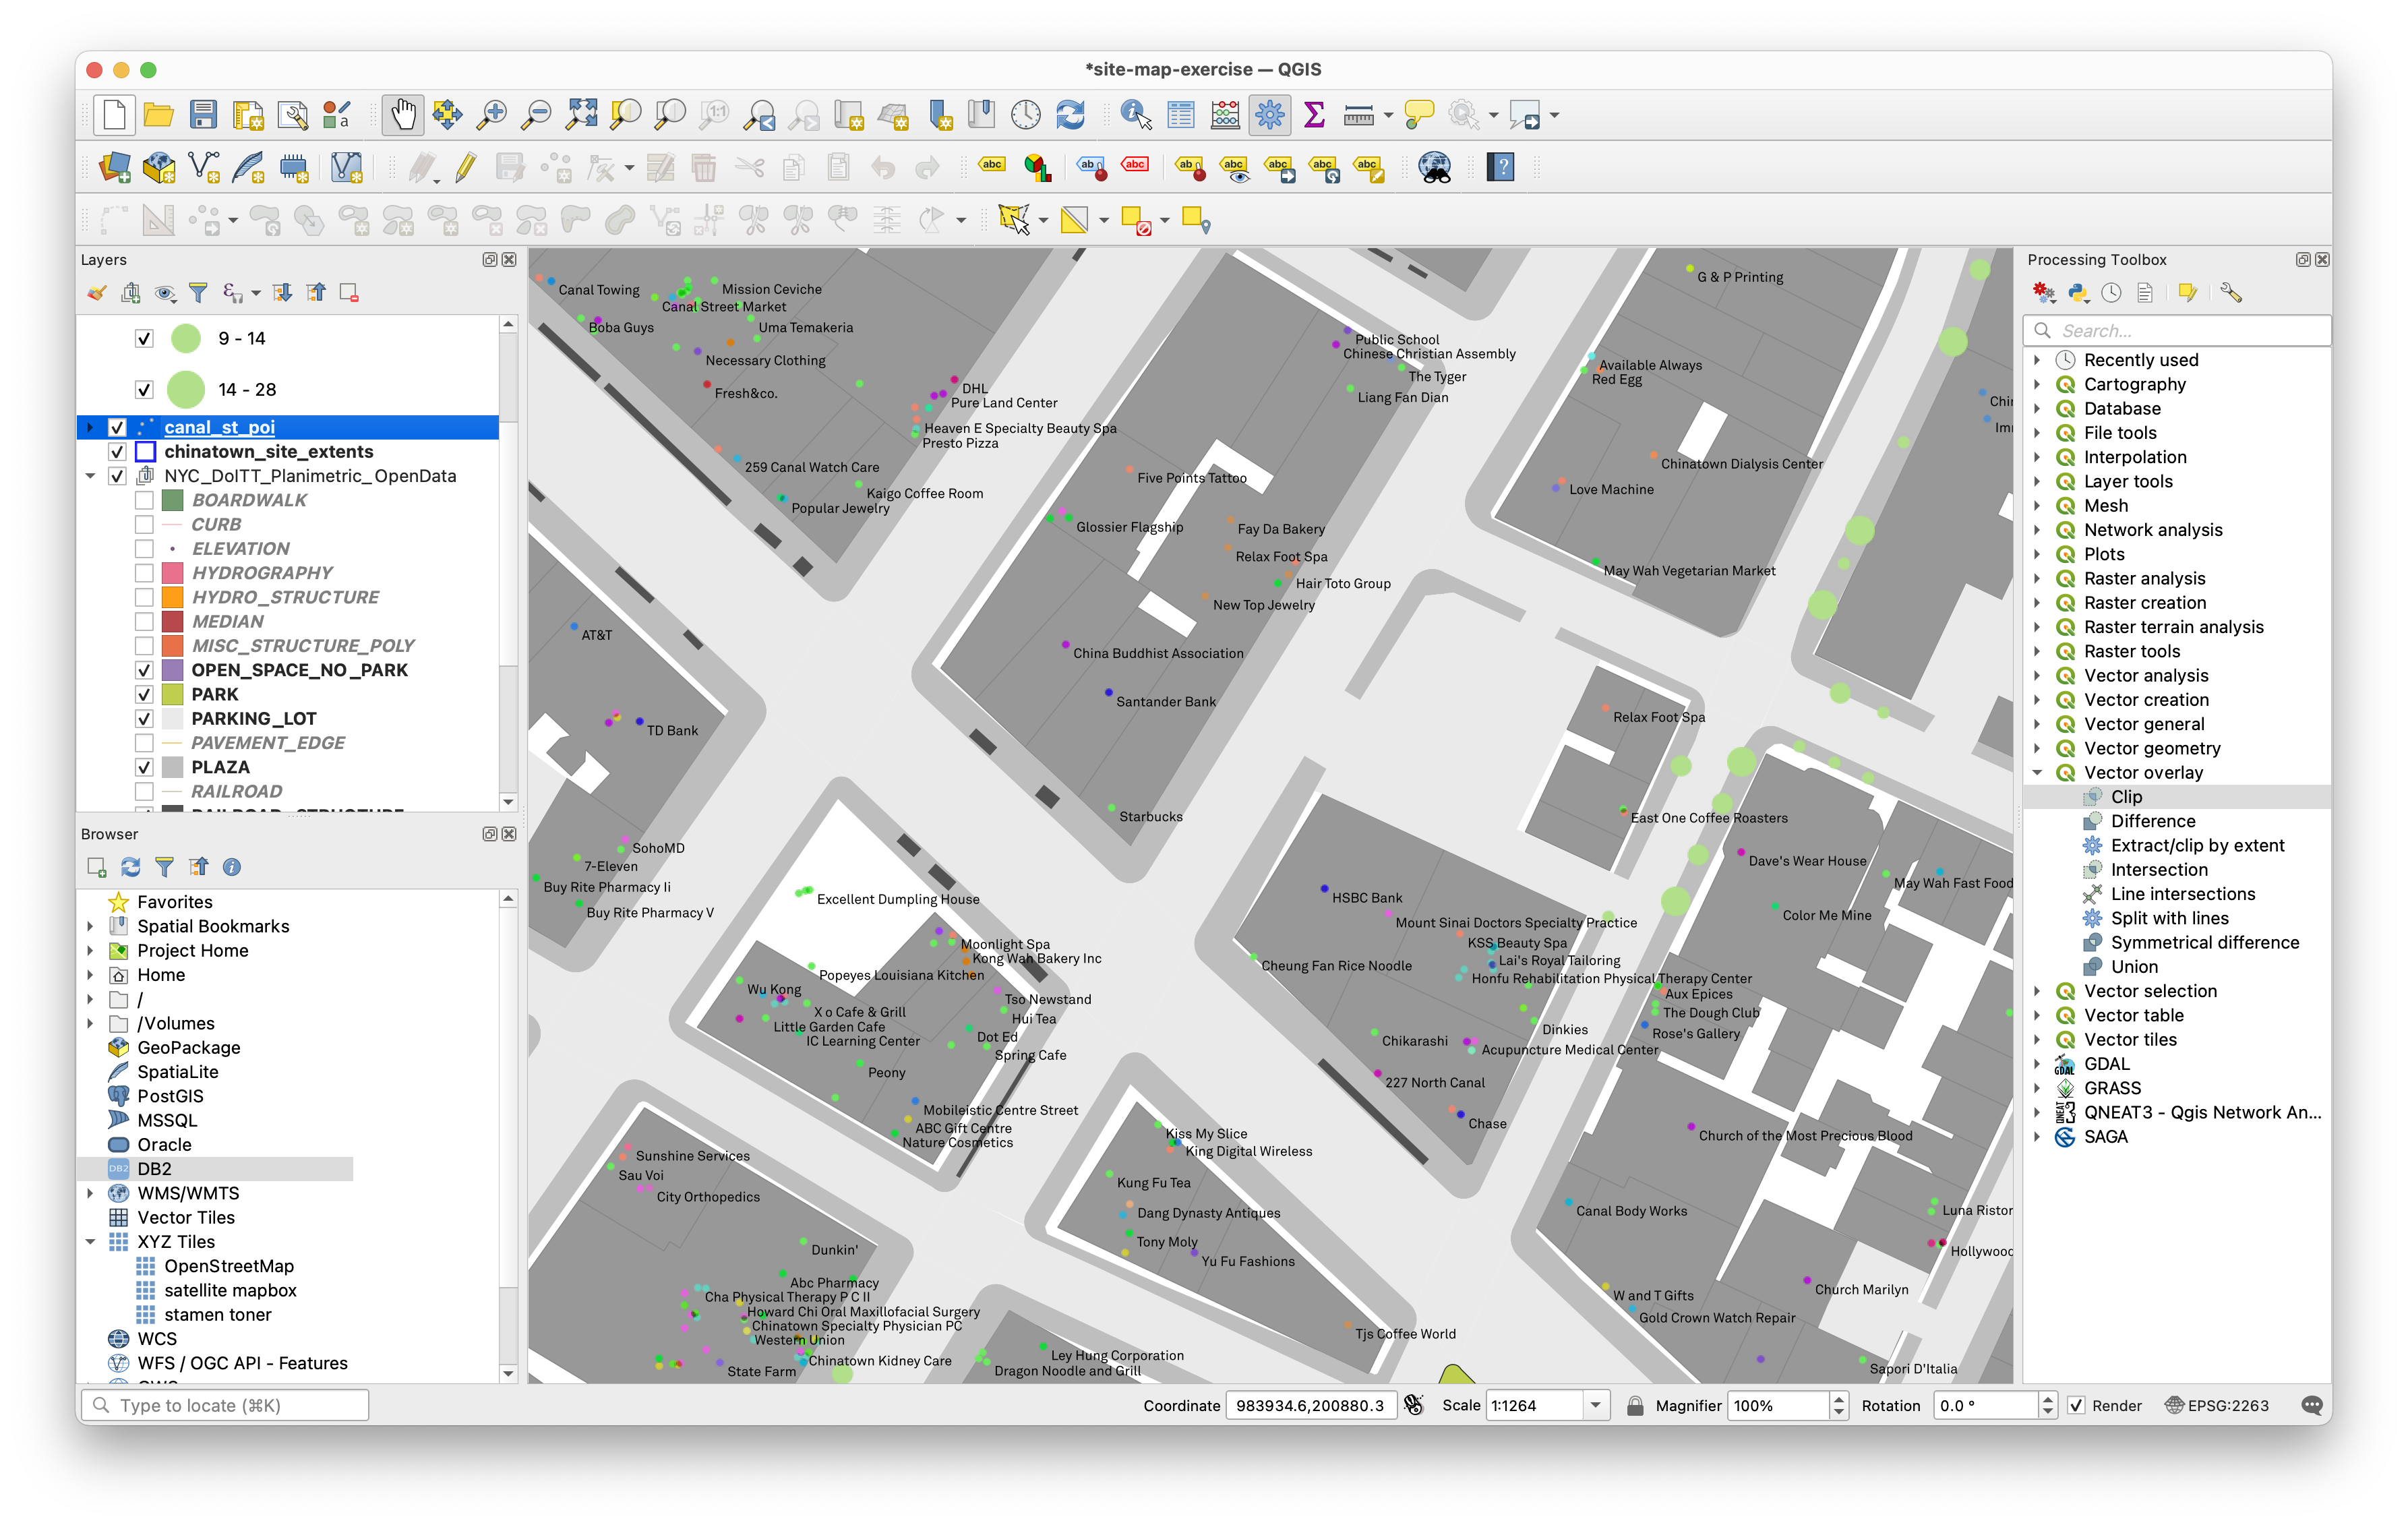
Task: Open the attribute table icon
Action: (x=1181, y=115)
